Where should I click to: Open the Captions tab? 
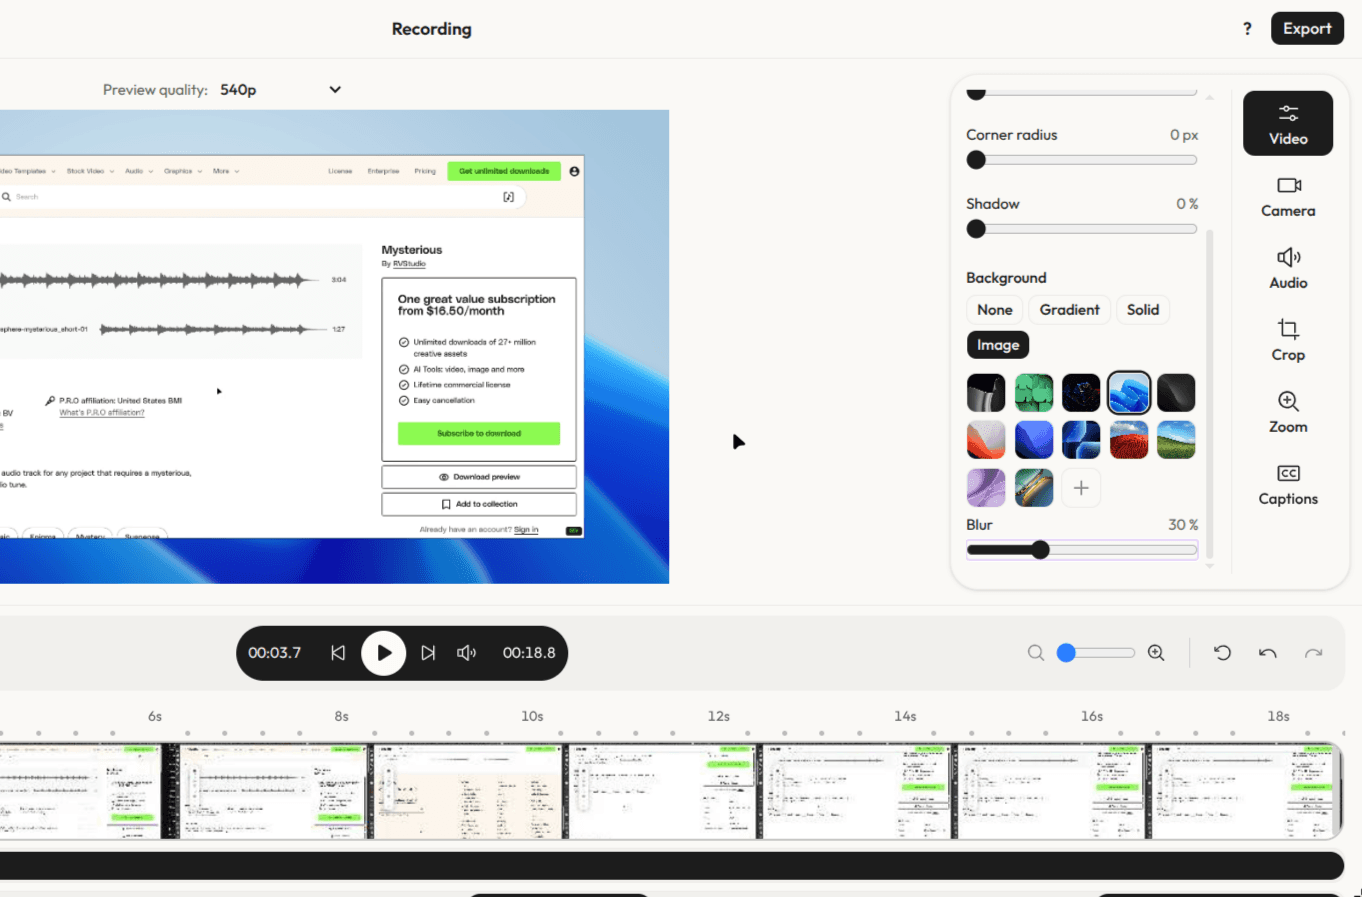pos(1288,485)
